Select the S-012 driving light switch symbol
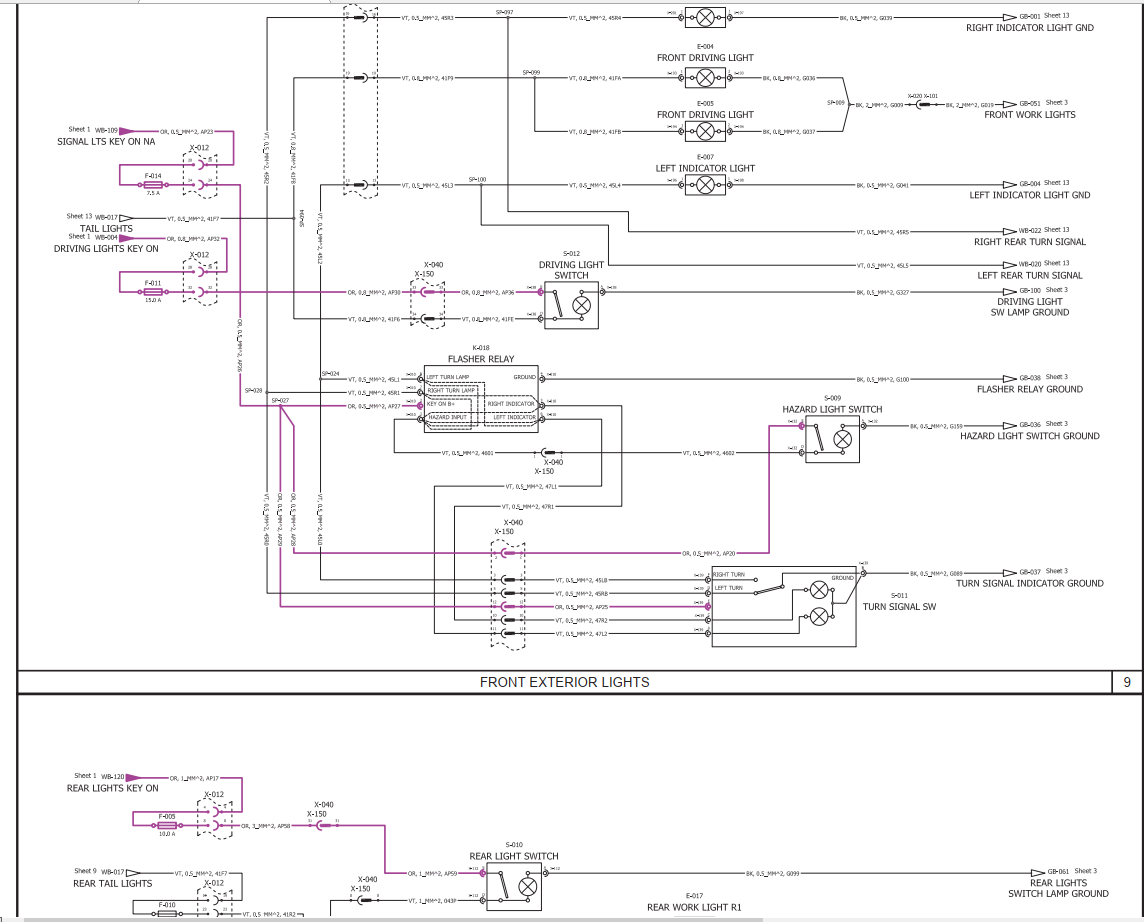The height and width of the screenshot is (922, 1144). click(x=572, y=304)
